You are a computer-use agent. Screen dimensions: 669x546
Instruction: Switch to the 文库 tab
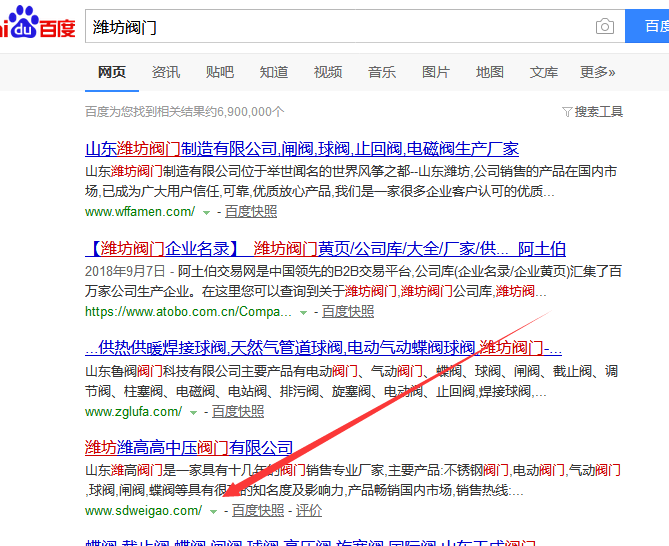544,72
